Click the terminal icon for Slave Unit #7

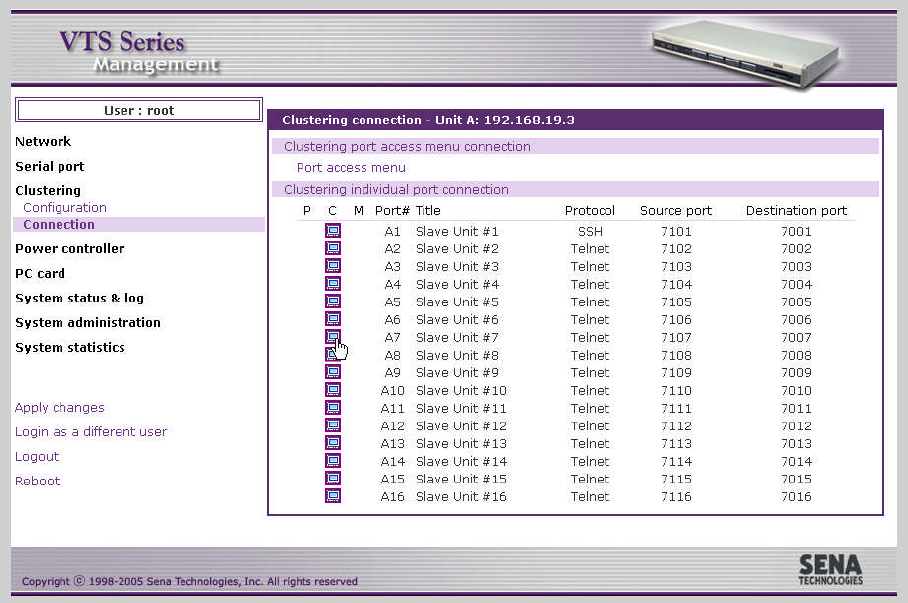click(333, 337)
